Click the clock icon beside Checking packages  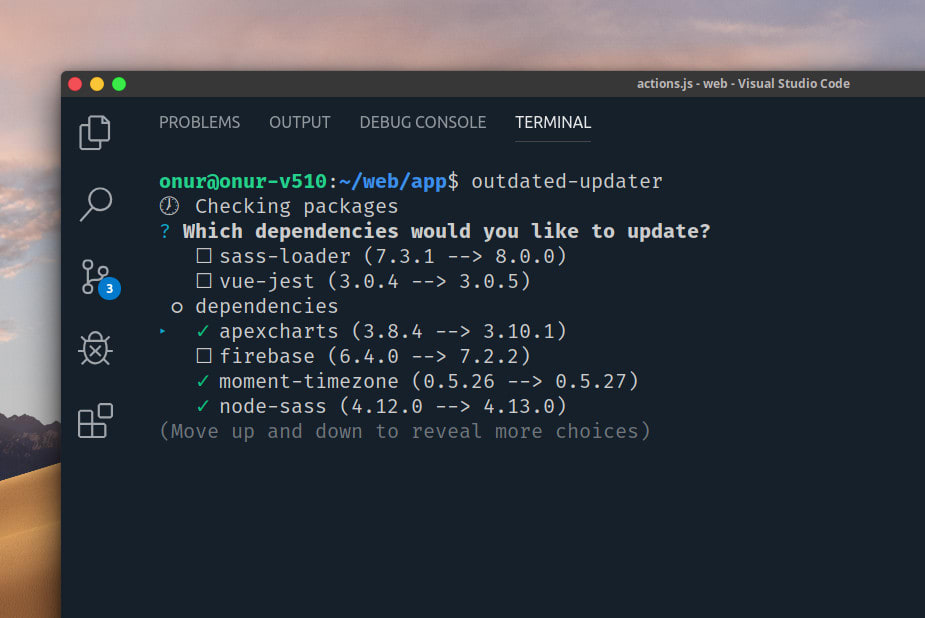169,206
